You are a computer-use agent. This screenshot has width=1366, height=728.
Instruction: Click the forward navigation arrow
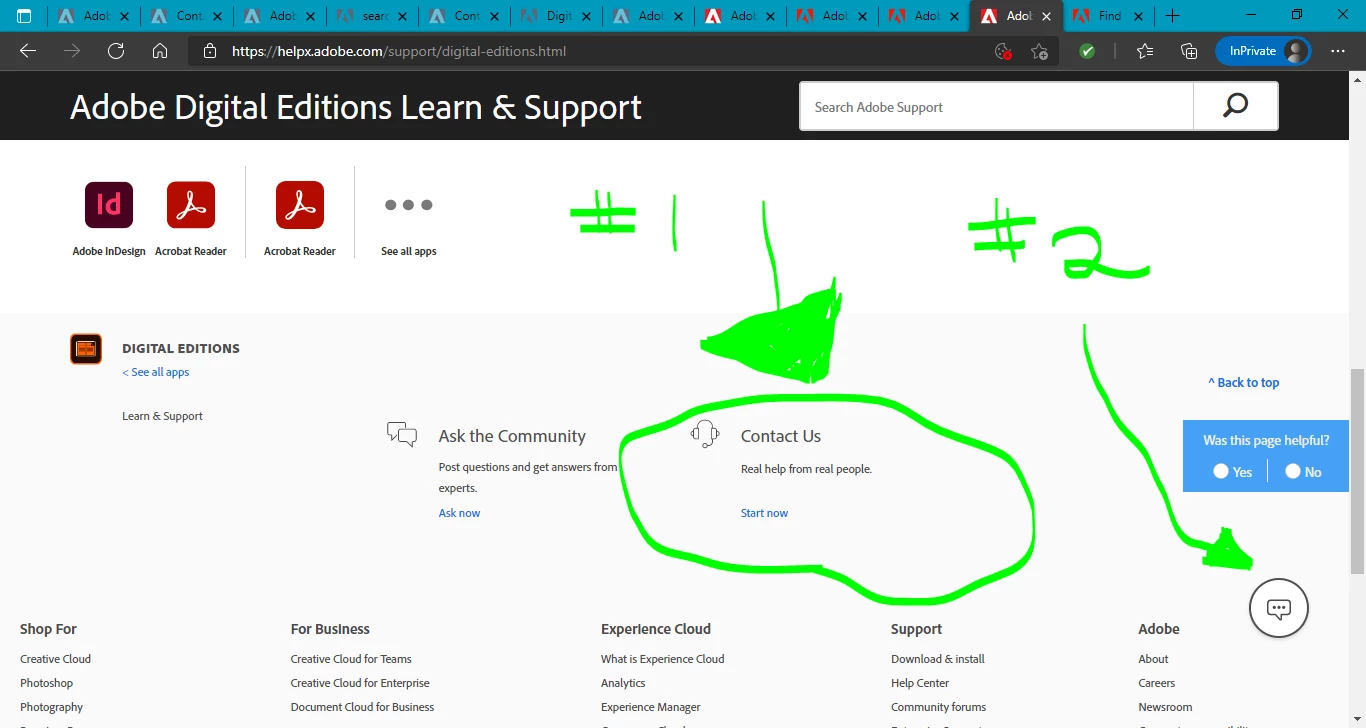point(72,51)
